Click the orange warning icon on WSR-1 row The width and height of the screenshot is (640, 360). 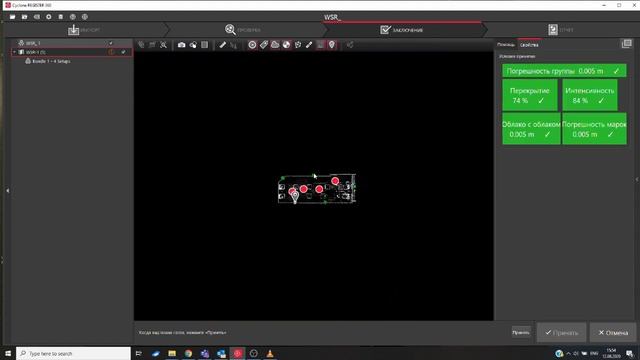pyautogui.click(x=111, y=52)
